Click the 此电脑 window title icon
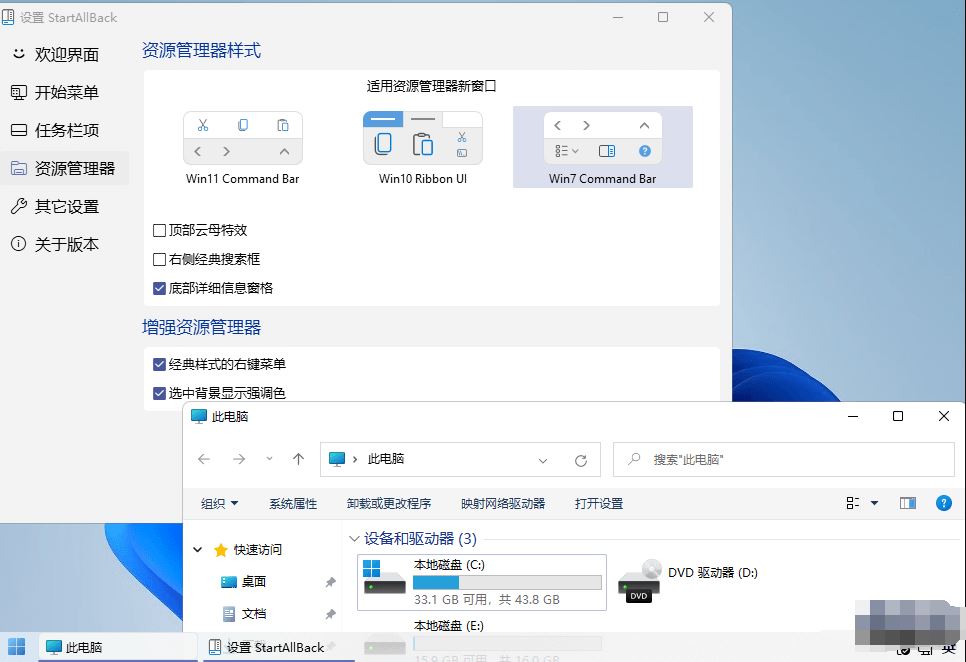966x662 pixels. click(x=198, y=416)
